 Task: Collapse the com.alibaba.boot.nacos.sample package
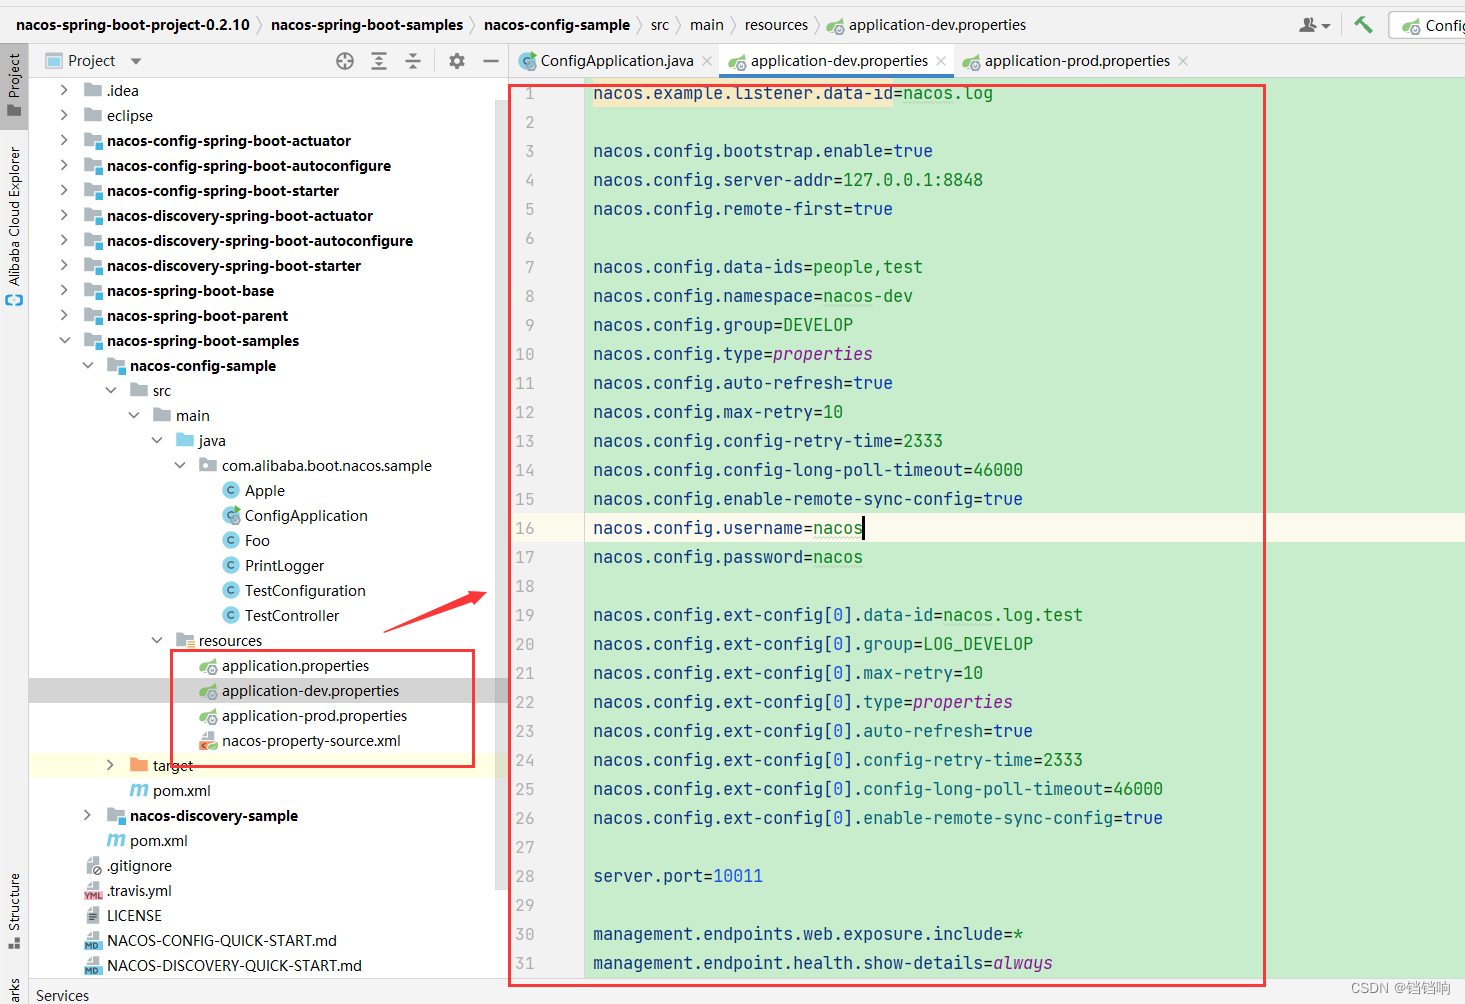coord(179,465)
